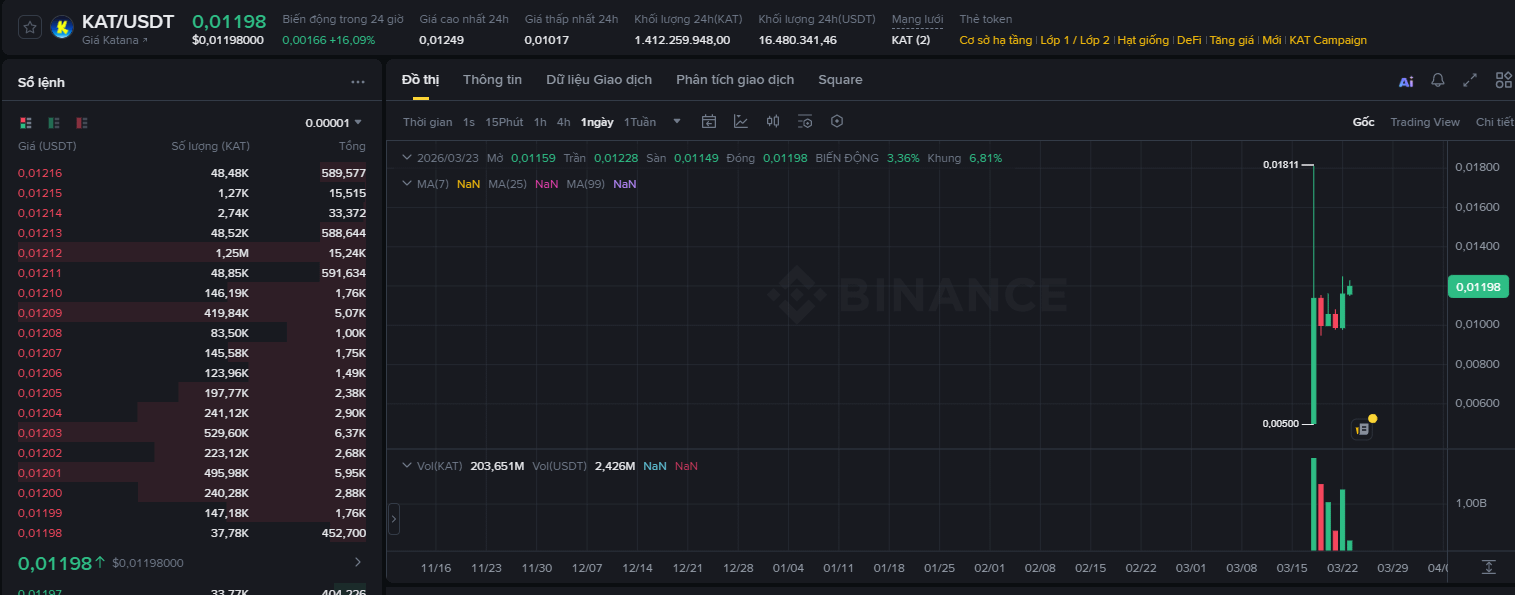Open more time intervals dropdown arrow
Image resolution: width=1515 pixels, height=595 pixels.
pyautogui.click(x=677, y=121)
